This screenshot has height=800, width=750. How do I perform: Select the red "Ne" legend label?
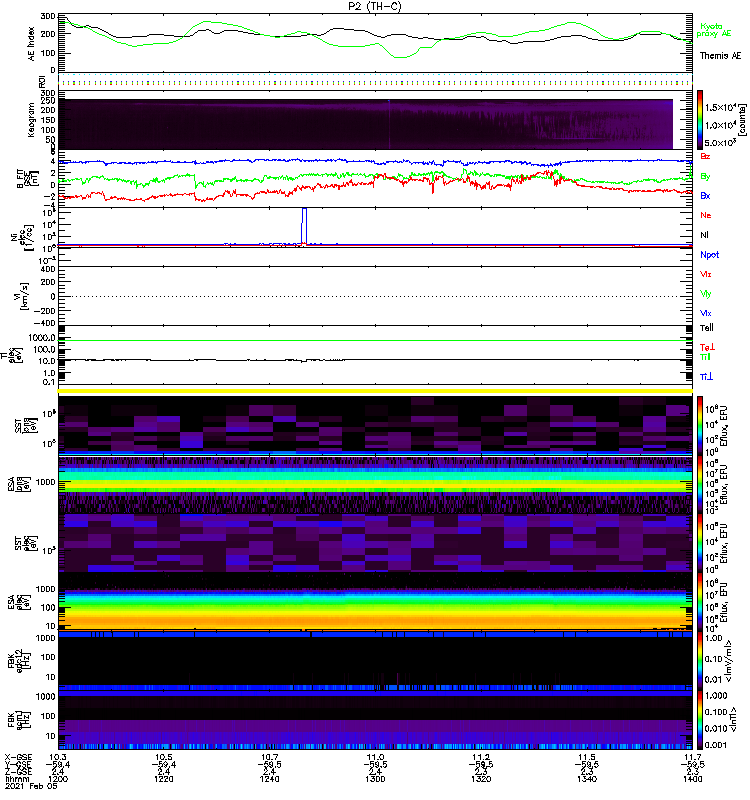click(x=706, y=215)
